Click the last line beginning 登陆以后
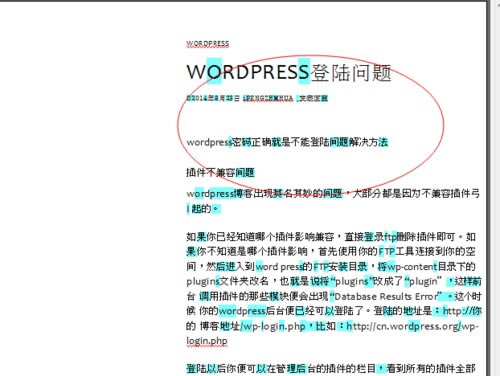 pyautogui.click(x=331, y=368)
